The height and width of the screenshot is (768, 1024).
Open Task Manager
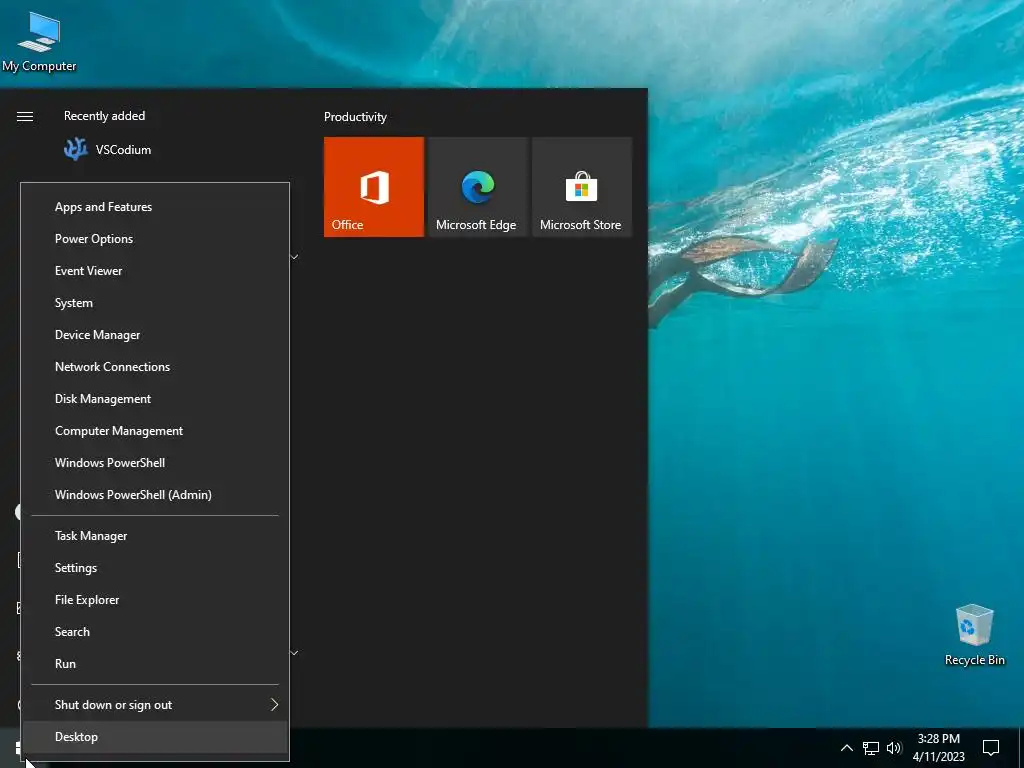(155, 536)
